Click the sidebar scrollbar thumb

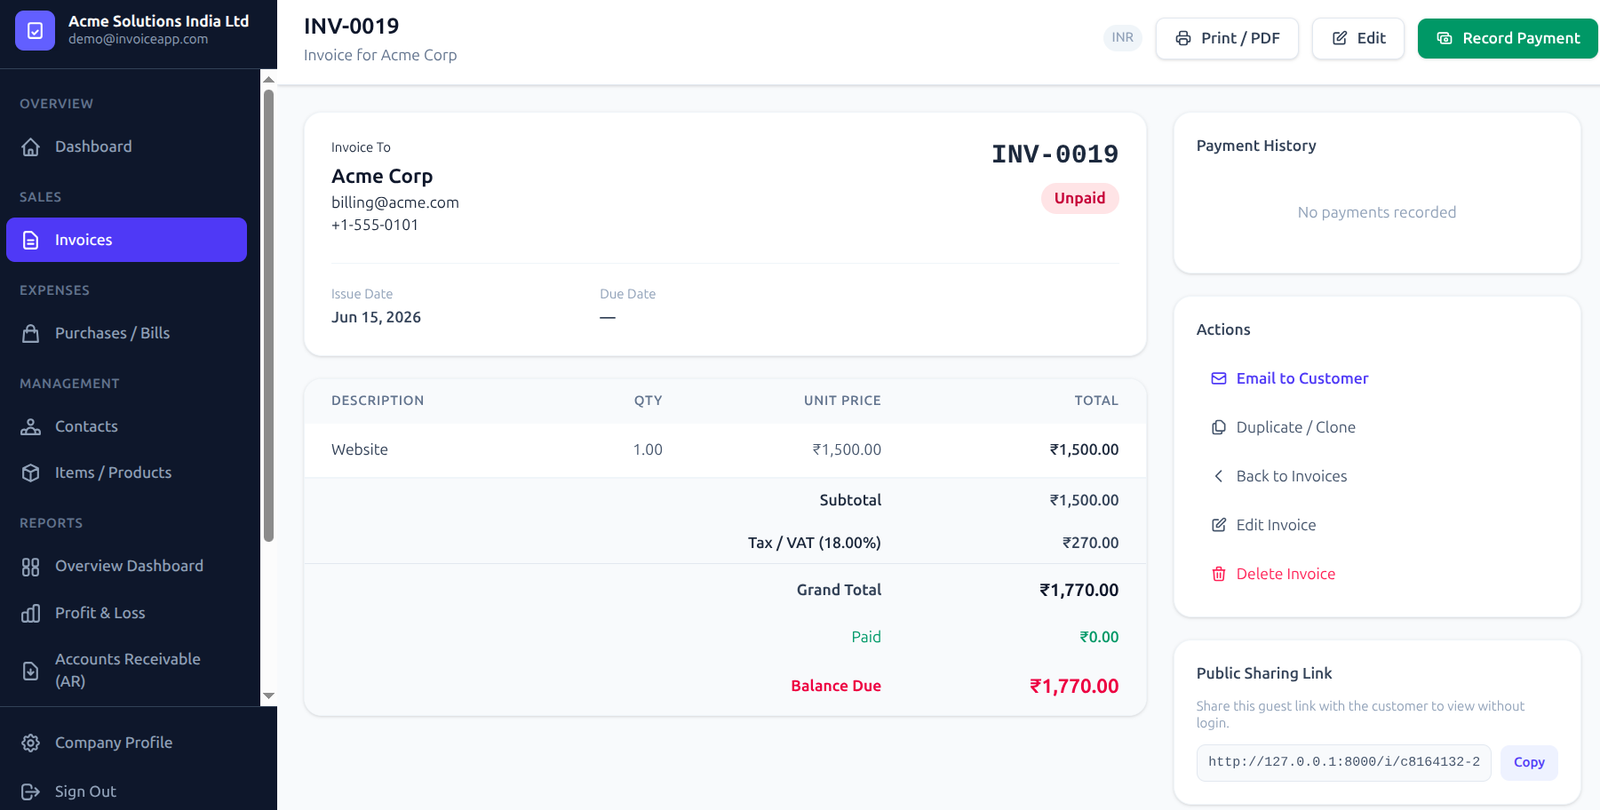tap(268, 316)
